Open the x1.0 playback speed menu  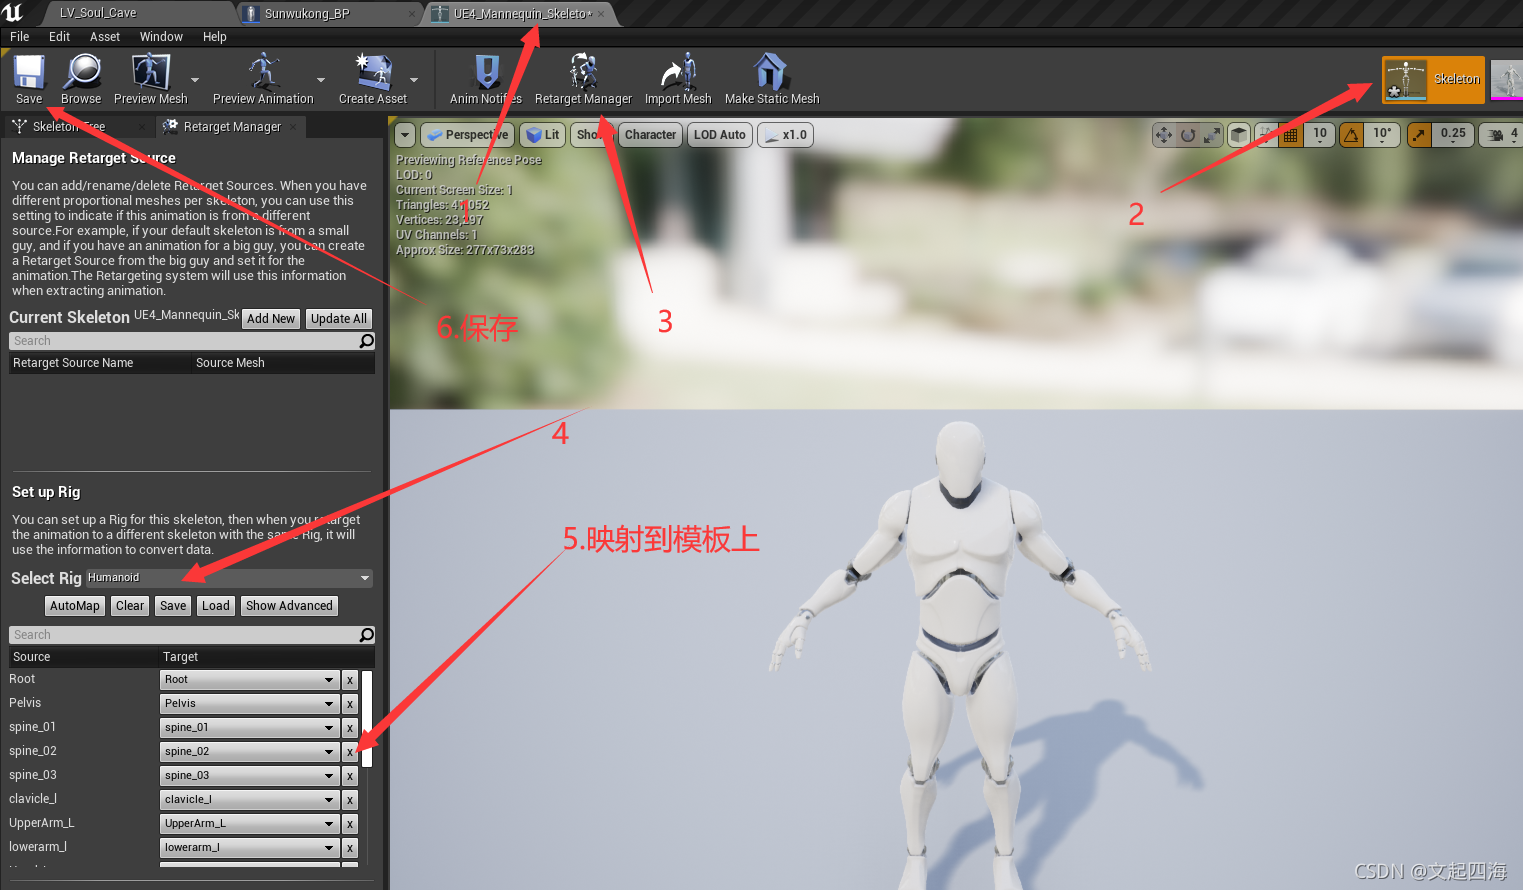click(x=785, y=135)
